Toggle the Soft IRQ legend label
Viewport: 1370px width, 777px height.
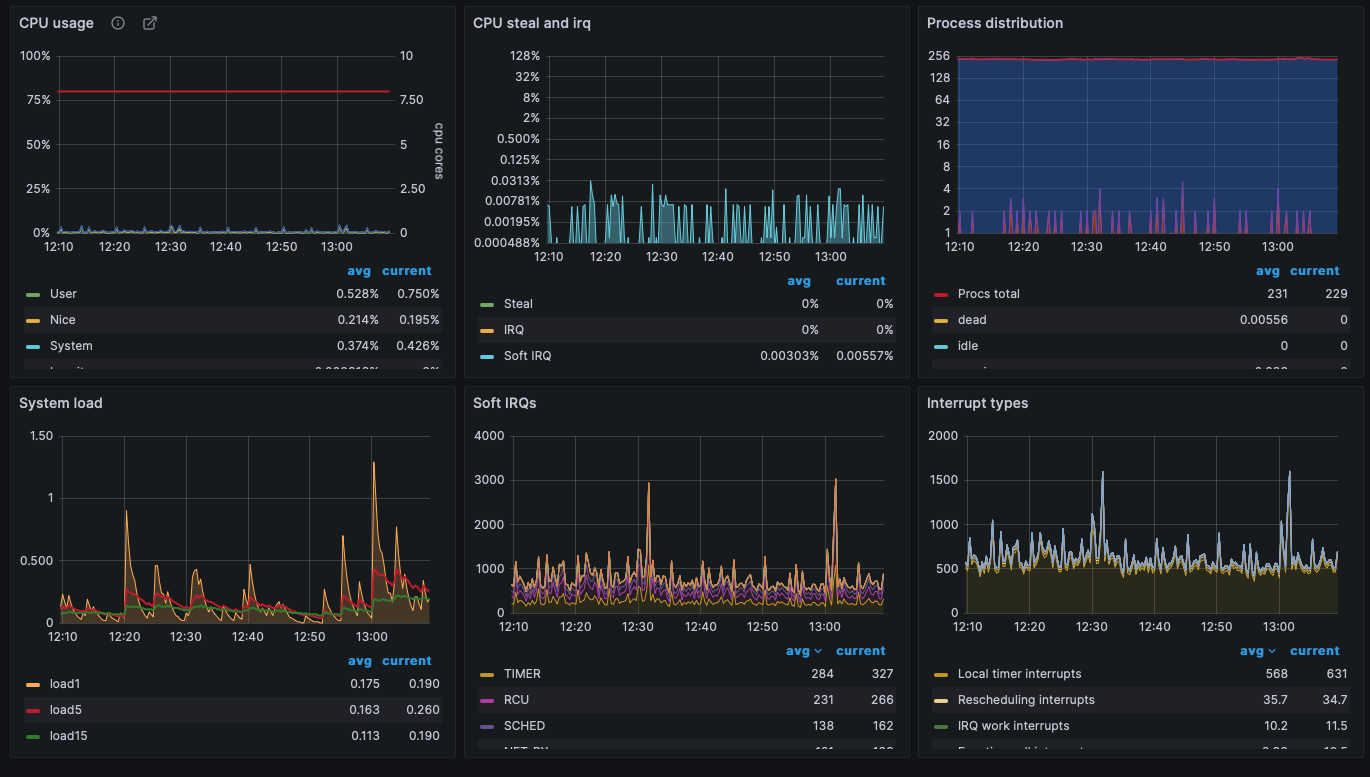527,356
